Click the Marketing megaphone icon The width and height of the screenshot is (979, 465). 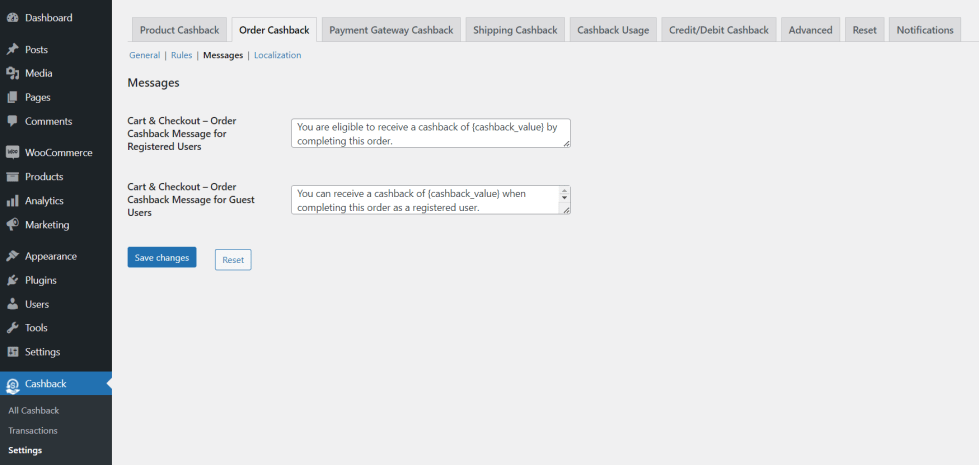pos(12,225)
